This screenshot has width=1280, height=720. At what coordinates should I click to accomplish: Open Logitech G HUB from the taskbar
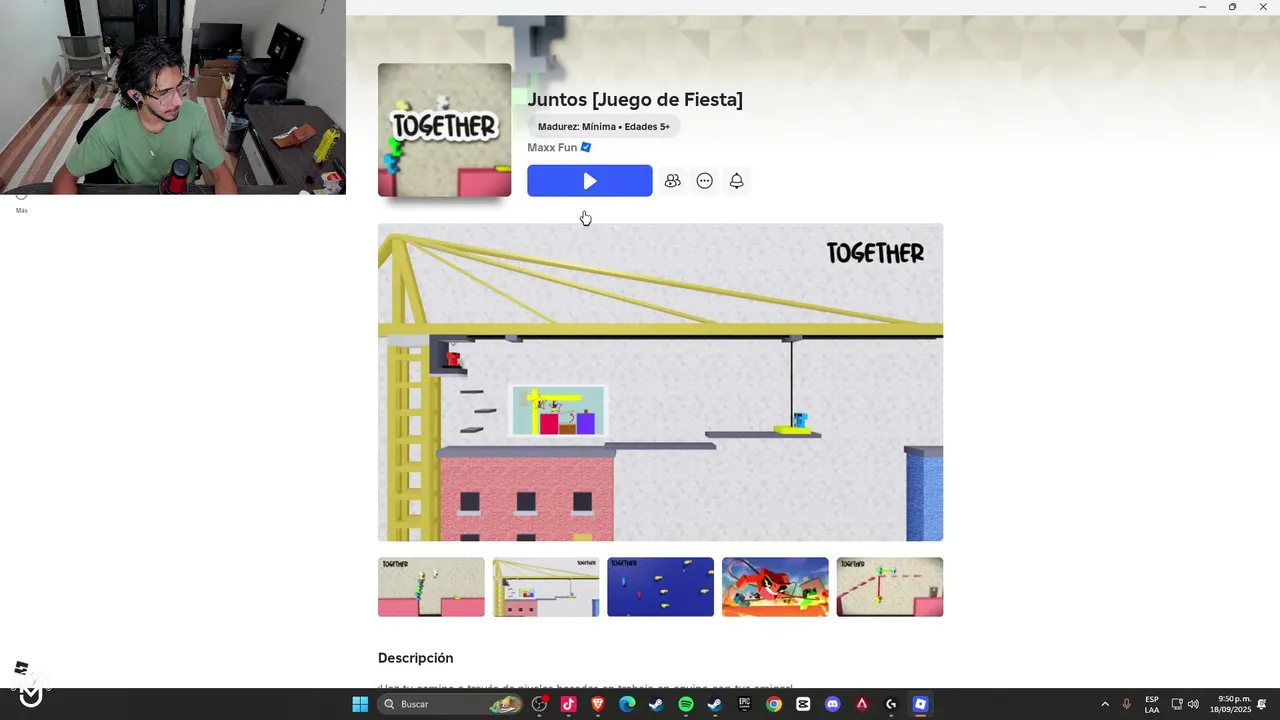pyautogui.click(x=891, y=704)
